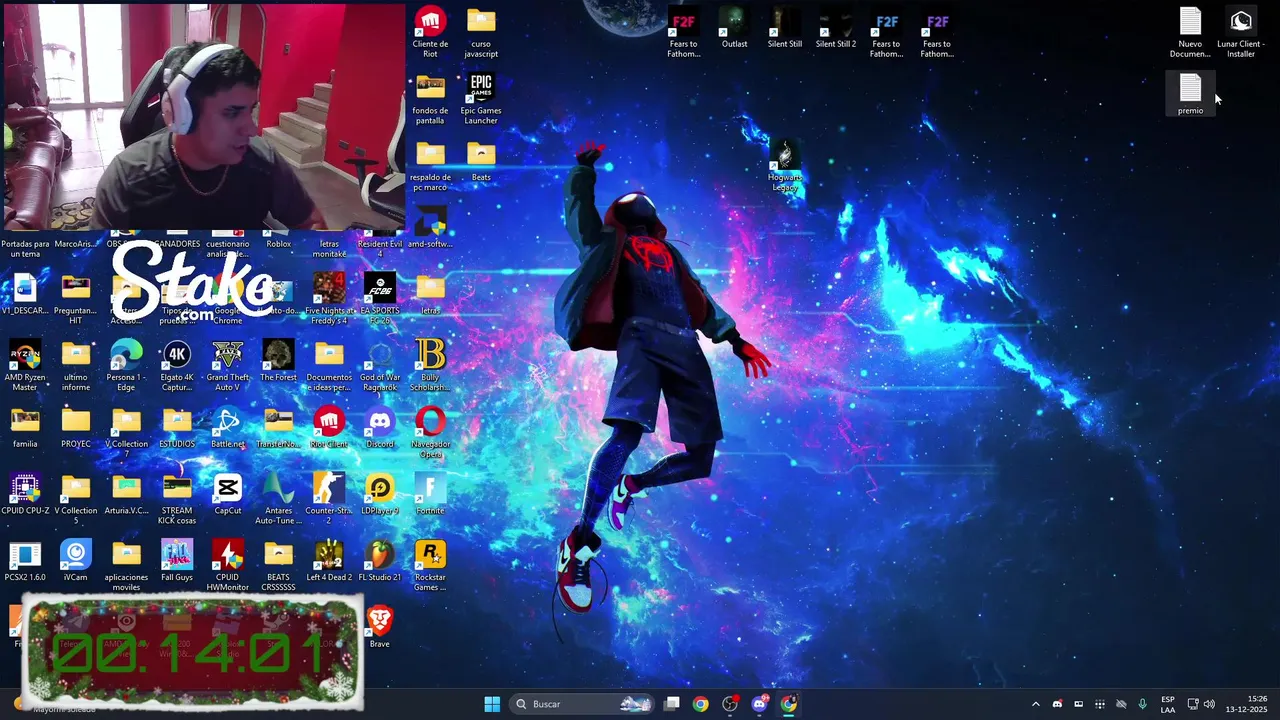Launch the Brave browser shortcut

click(x=380, y=628)
